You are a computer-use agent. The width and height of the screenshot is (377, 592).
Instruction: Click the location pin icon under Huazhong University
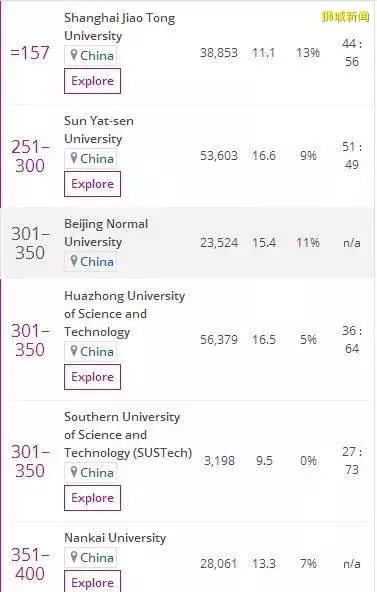pos(74,351)
